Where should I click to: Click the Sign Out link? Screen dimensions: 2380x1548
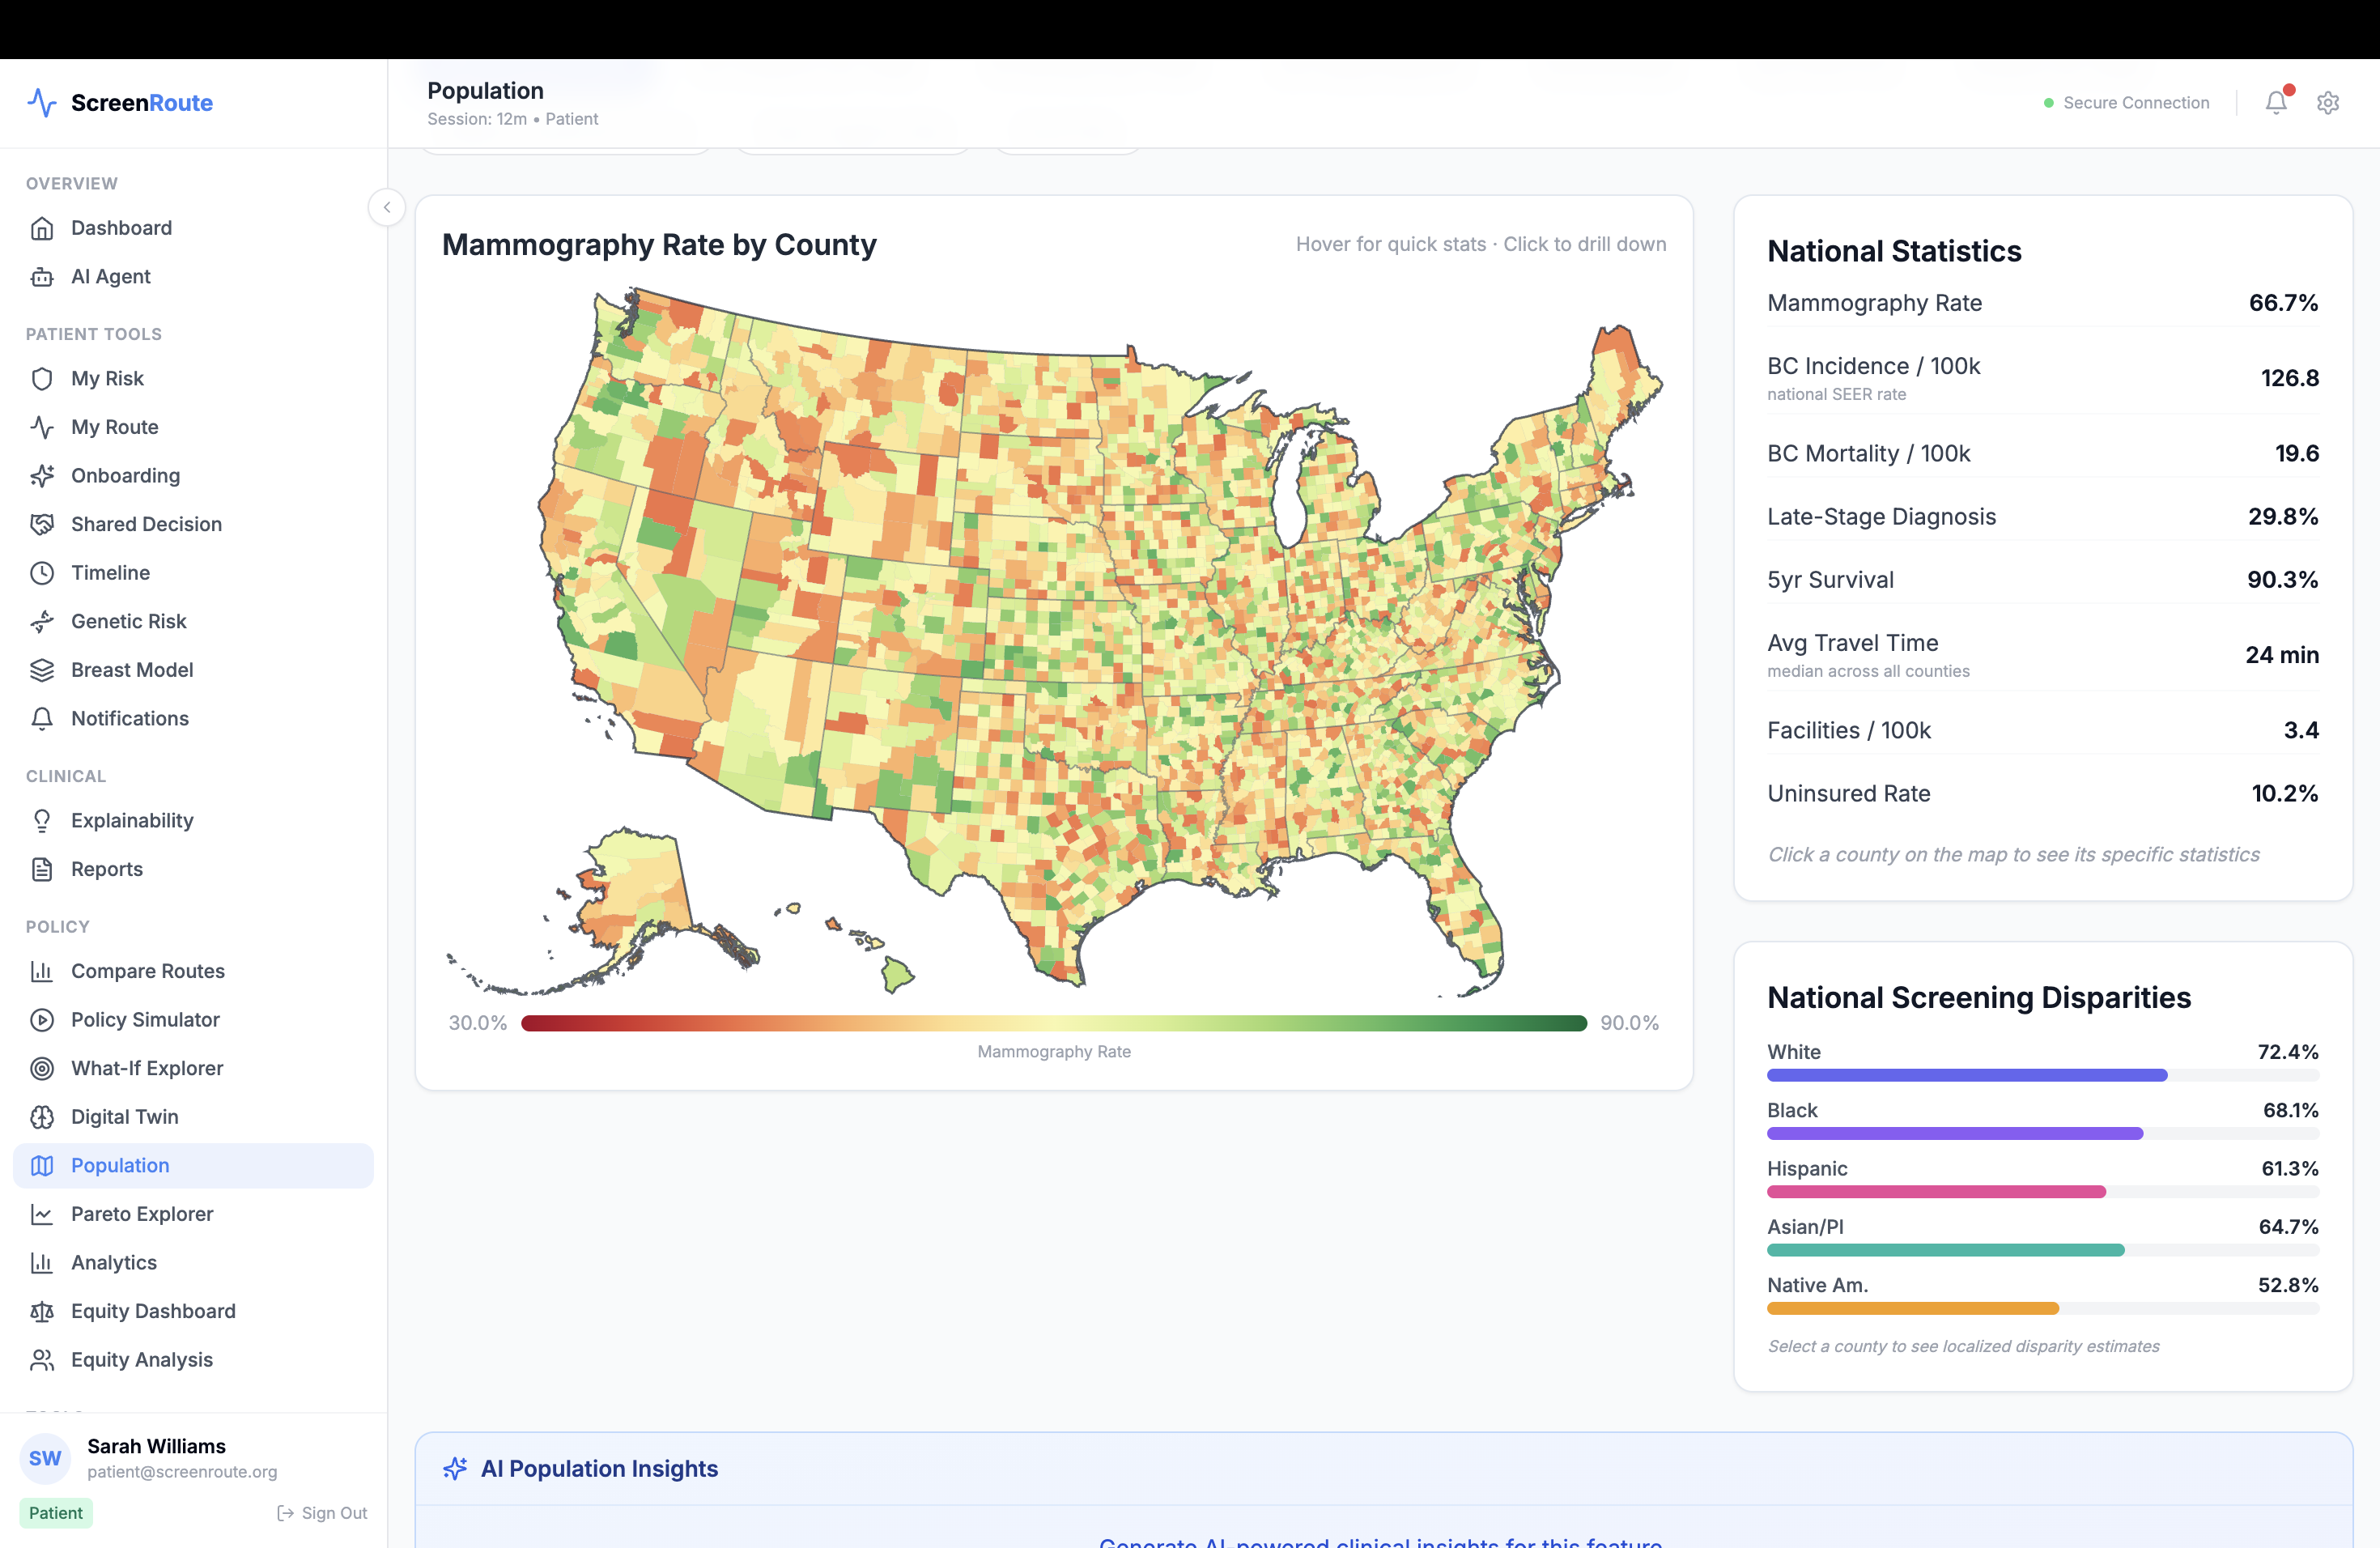coord(322,1513)
